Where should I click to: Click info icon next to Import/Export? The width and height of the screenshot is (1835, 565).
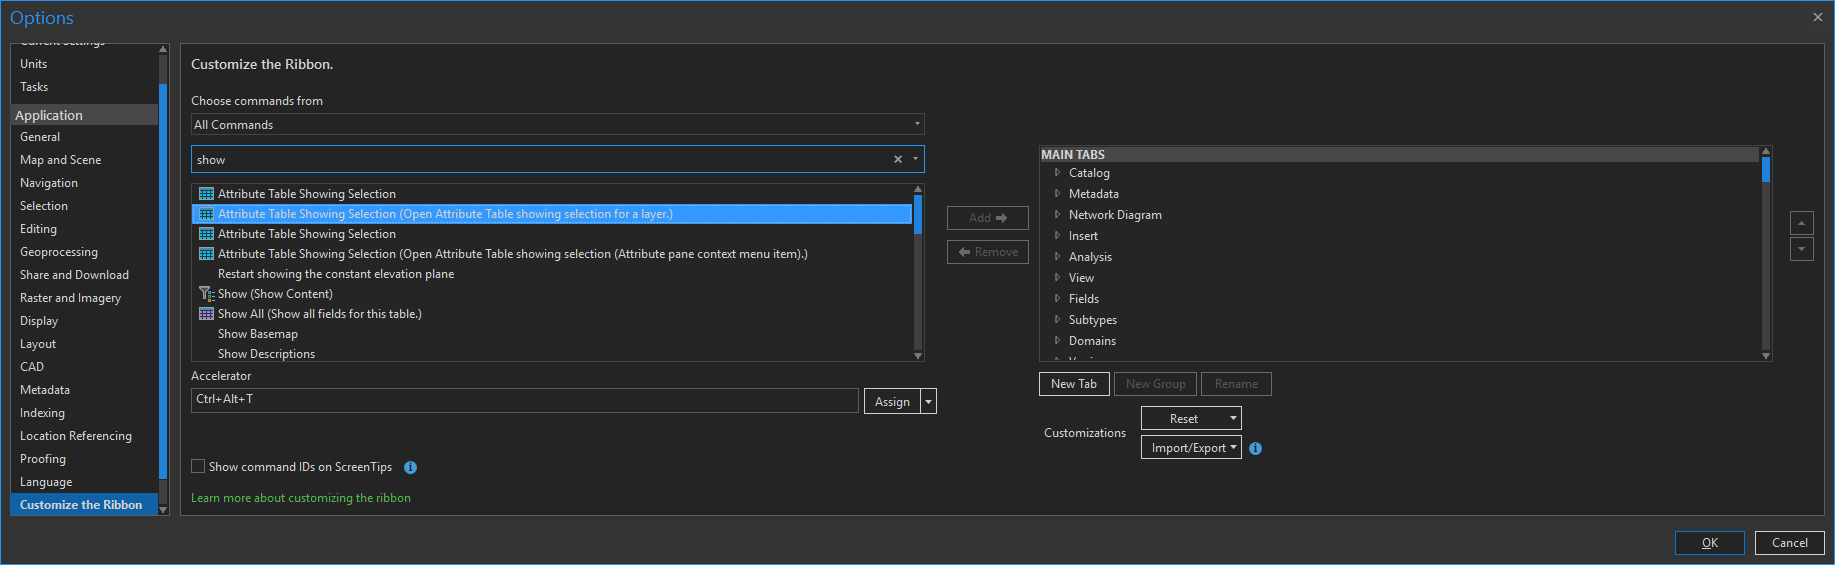pyautogui.click(x=1255, y=449)
